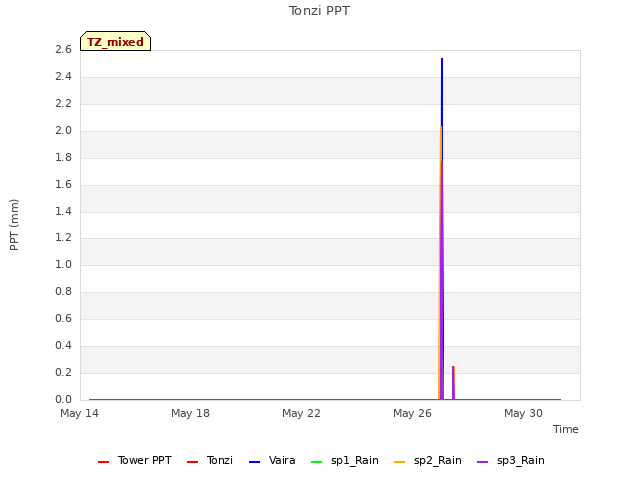Click the 0.0 y-axis tick label
This screenshot has width=640, height=480.
[63, 399]
